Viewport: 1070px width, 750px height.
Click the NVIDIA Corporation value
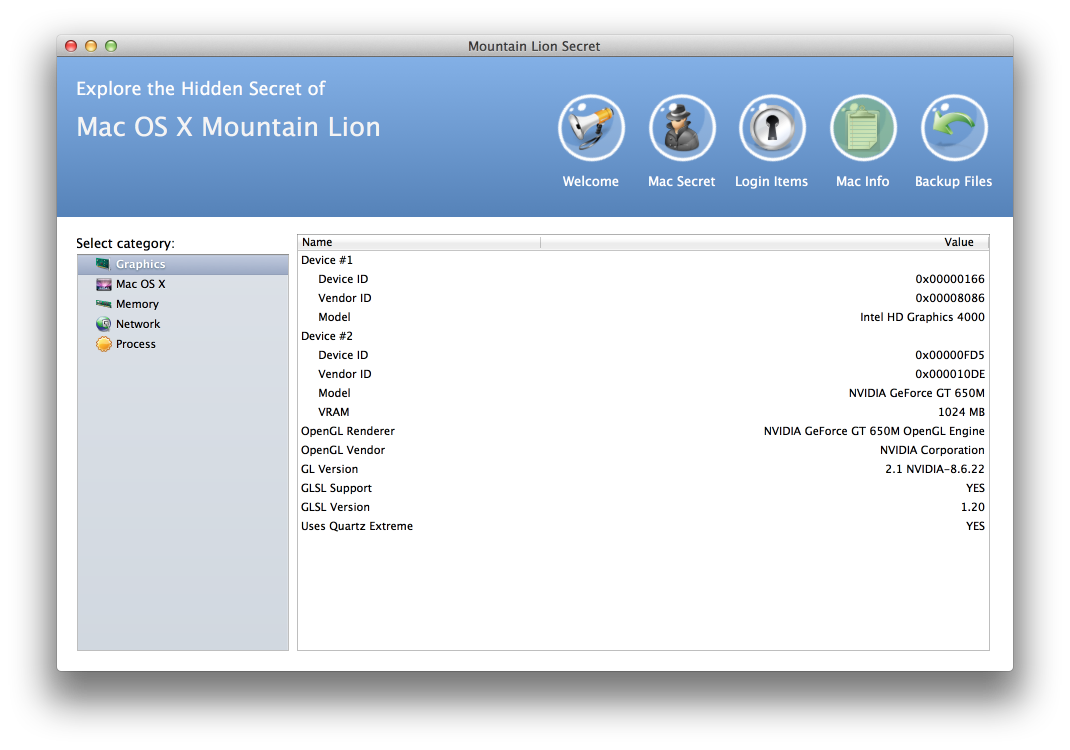[x=932, y=450]
